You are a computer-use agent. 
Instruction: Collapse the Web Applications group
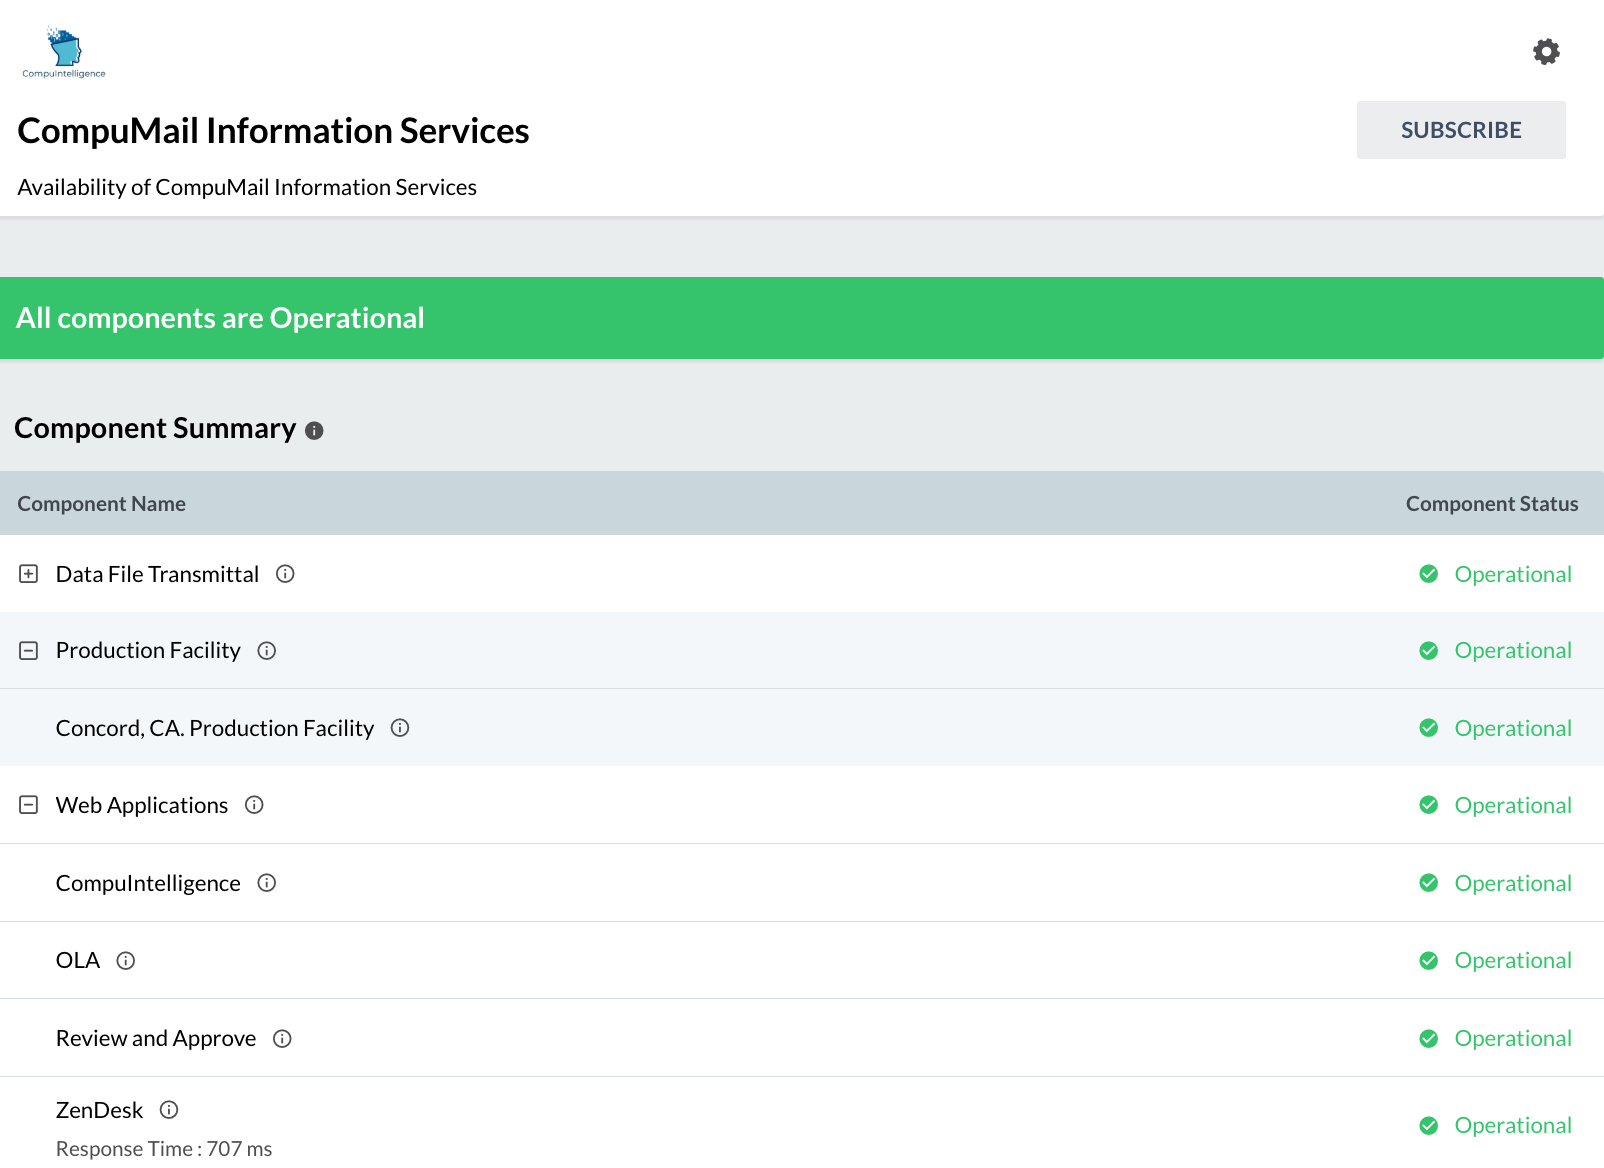coord(29,805)
